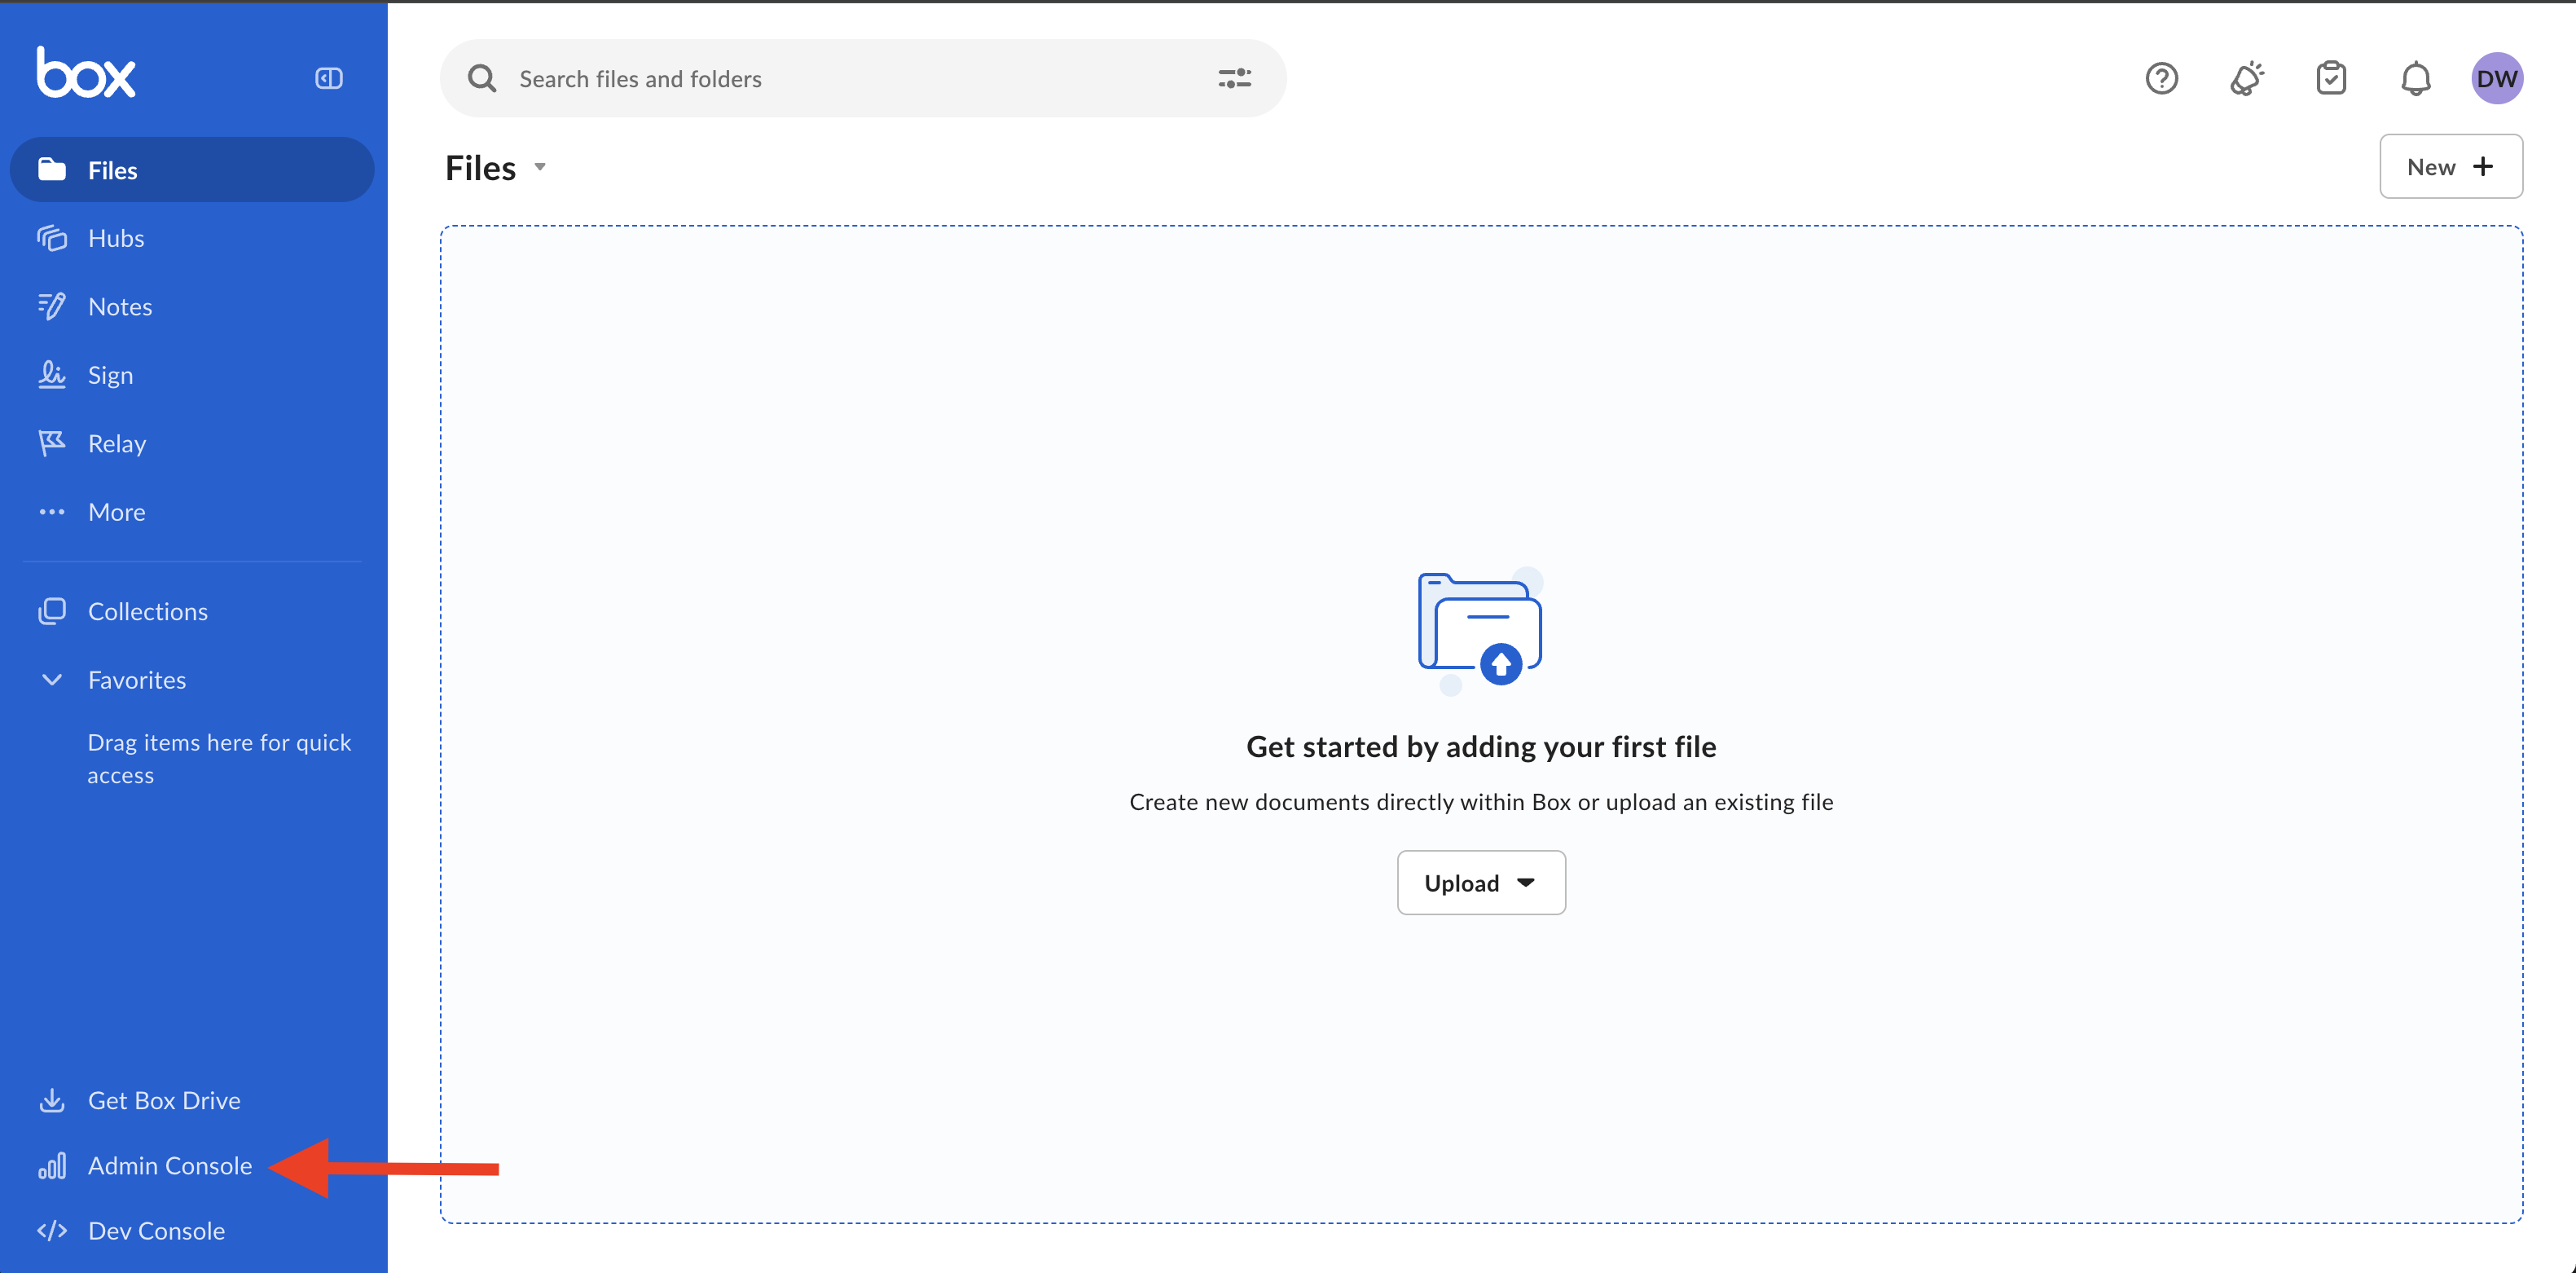Open the tasks clipboard icon
This screenshot has height=1273, width=2576.
tap(2331, 78)
